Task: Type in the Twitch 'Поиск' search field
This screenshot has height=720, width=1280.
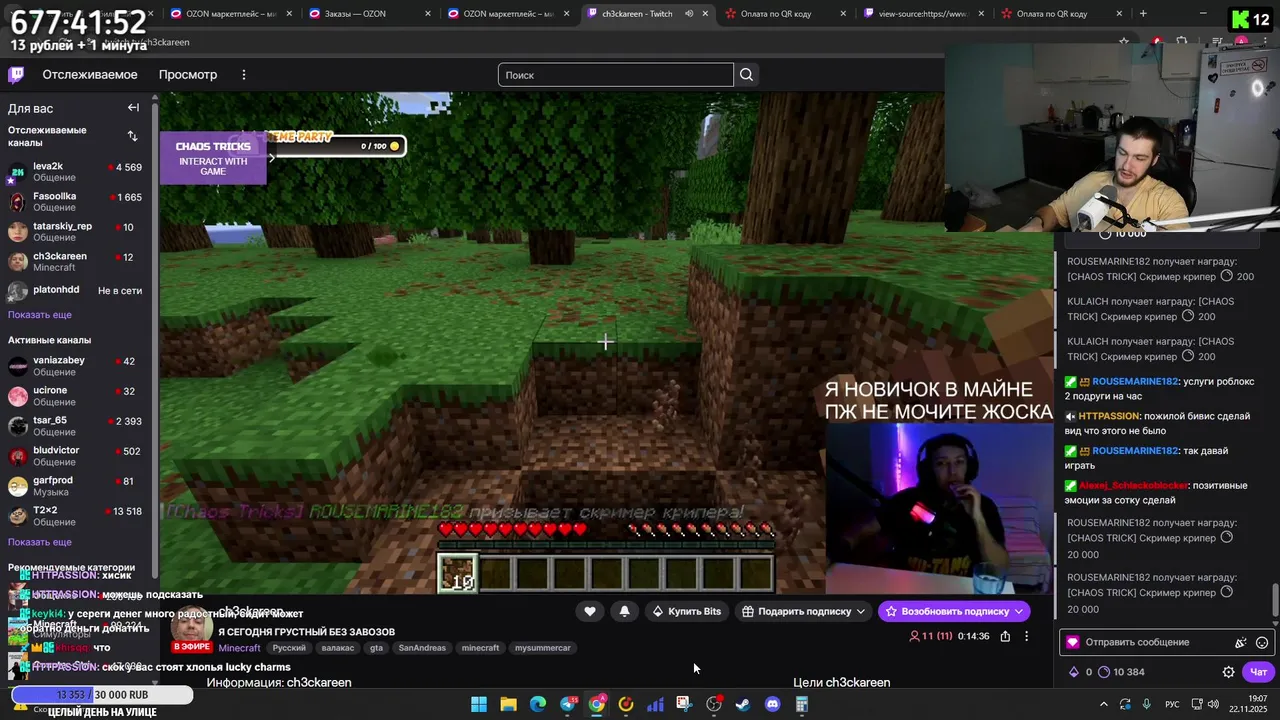Action: 615,75
